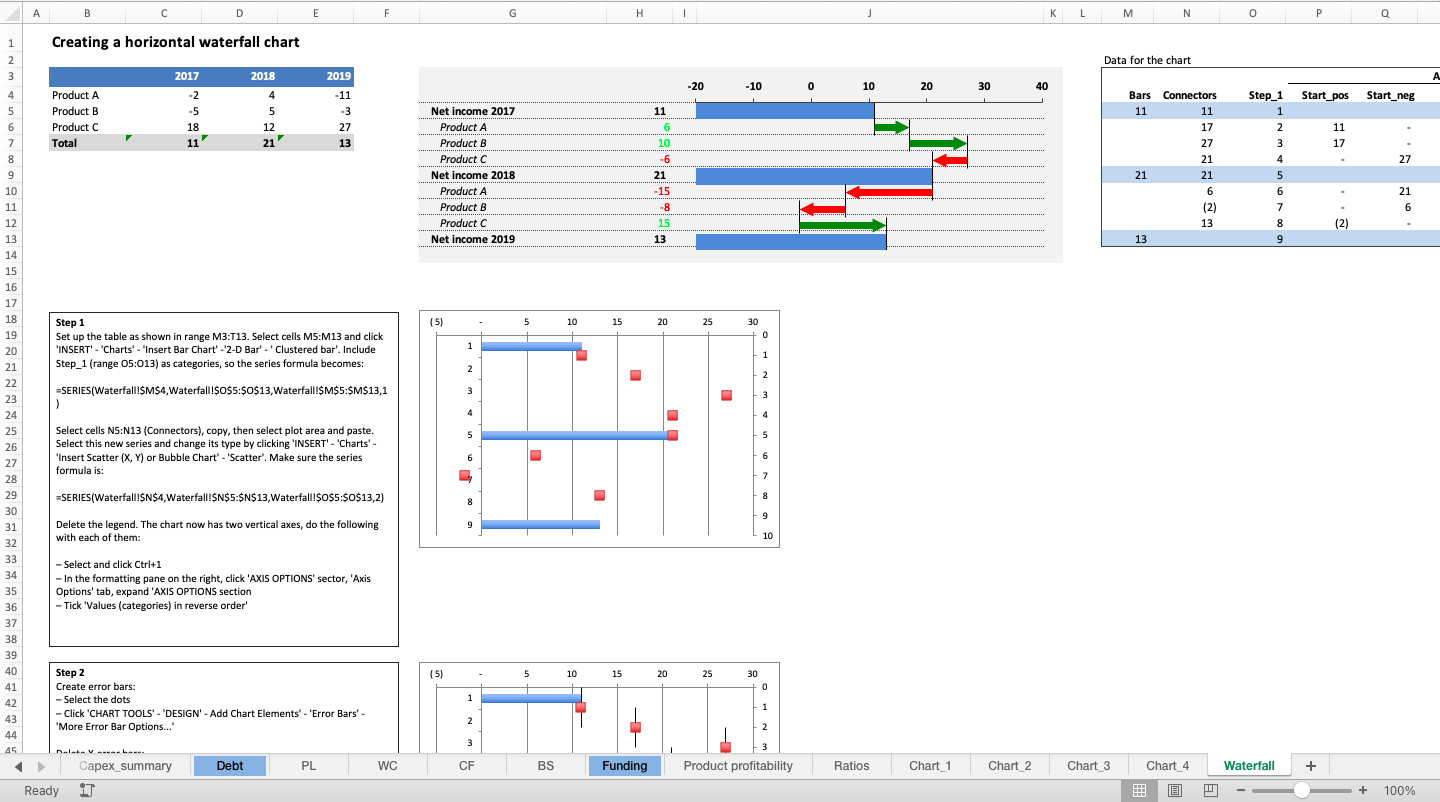
Task: Open the CF sheet tab
Action: (467, 766)
